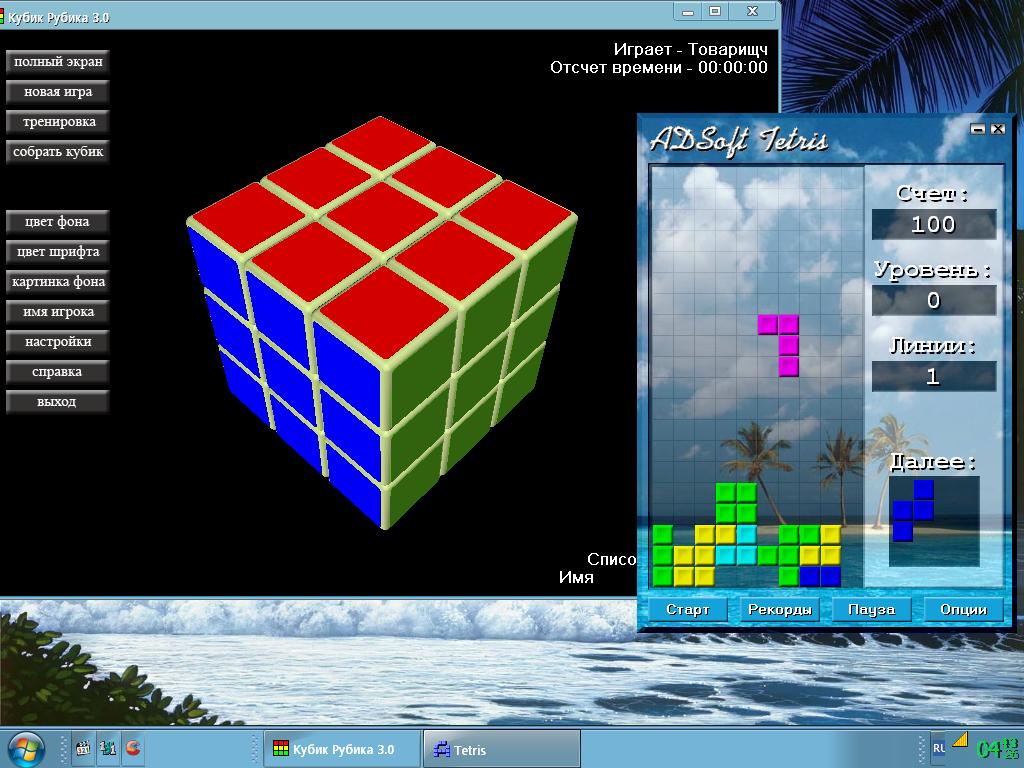1024x768 pixels.
Task: Click 'Пауза' to pause Tetris
Action: click(x=871, y=609)
